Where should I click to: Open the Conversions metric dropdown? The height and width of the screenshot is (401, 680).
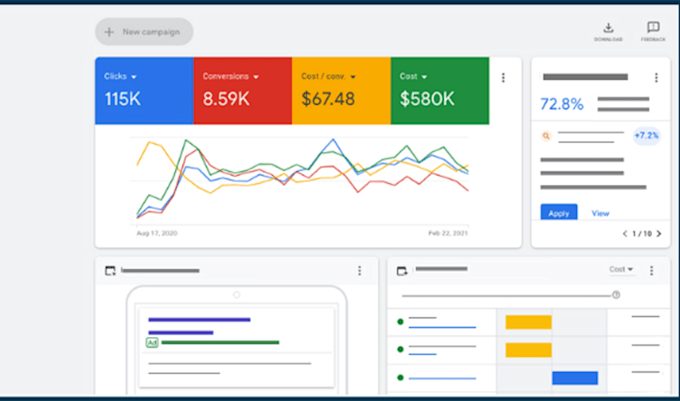point(231,76)
